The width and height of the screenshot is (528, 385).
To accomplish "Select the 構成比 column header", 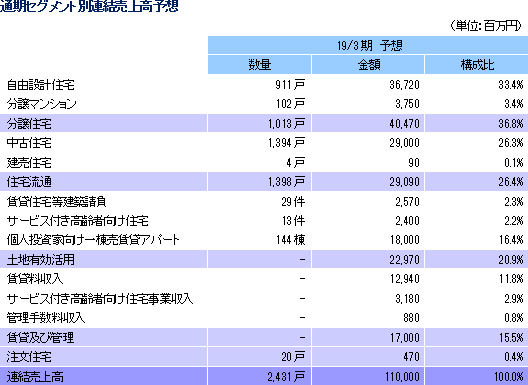I will point(476,65).
